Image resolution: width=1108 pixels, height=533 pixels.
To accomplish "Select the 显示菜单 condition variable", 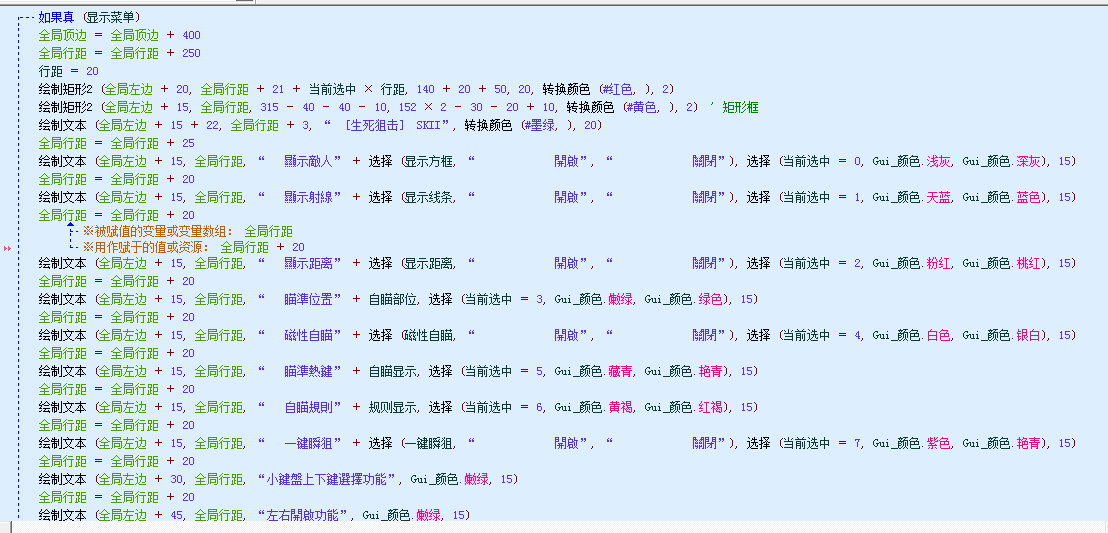I will pos(110,17).
